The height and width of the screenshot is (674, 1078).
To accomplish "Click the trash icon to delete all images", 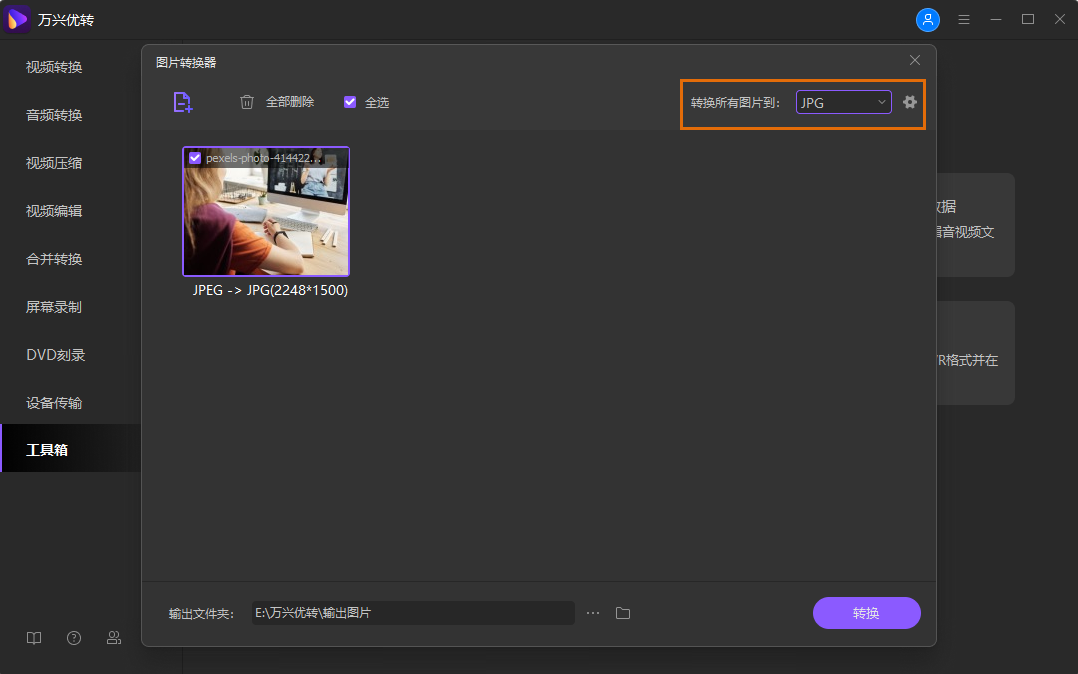I will 246,102.
